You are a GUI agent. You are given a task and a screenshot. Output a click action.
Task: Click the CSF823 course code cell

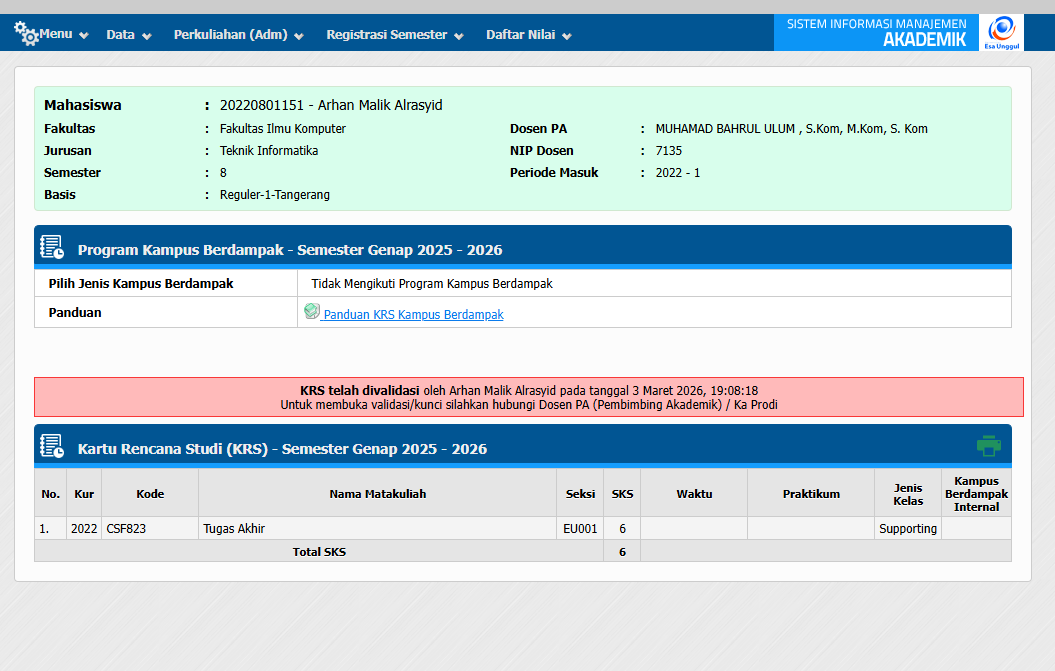[126, 528]
